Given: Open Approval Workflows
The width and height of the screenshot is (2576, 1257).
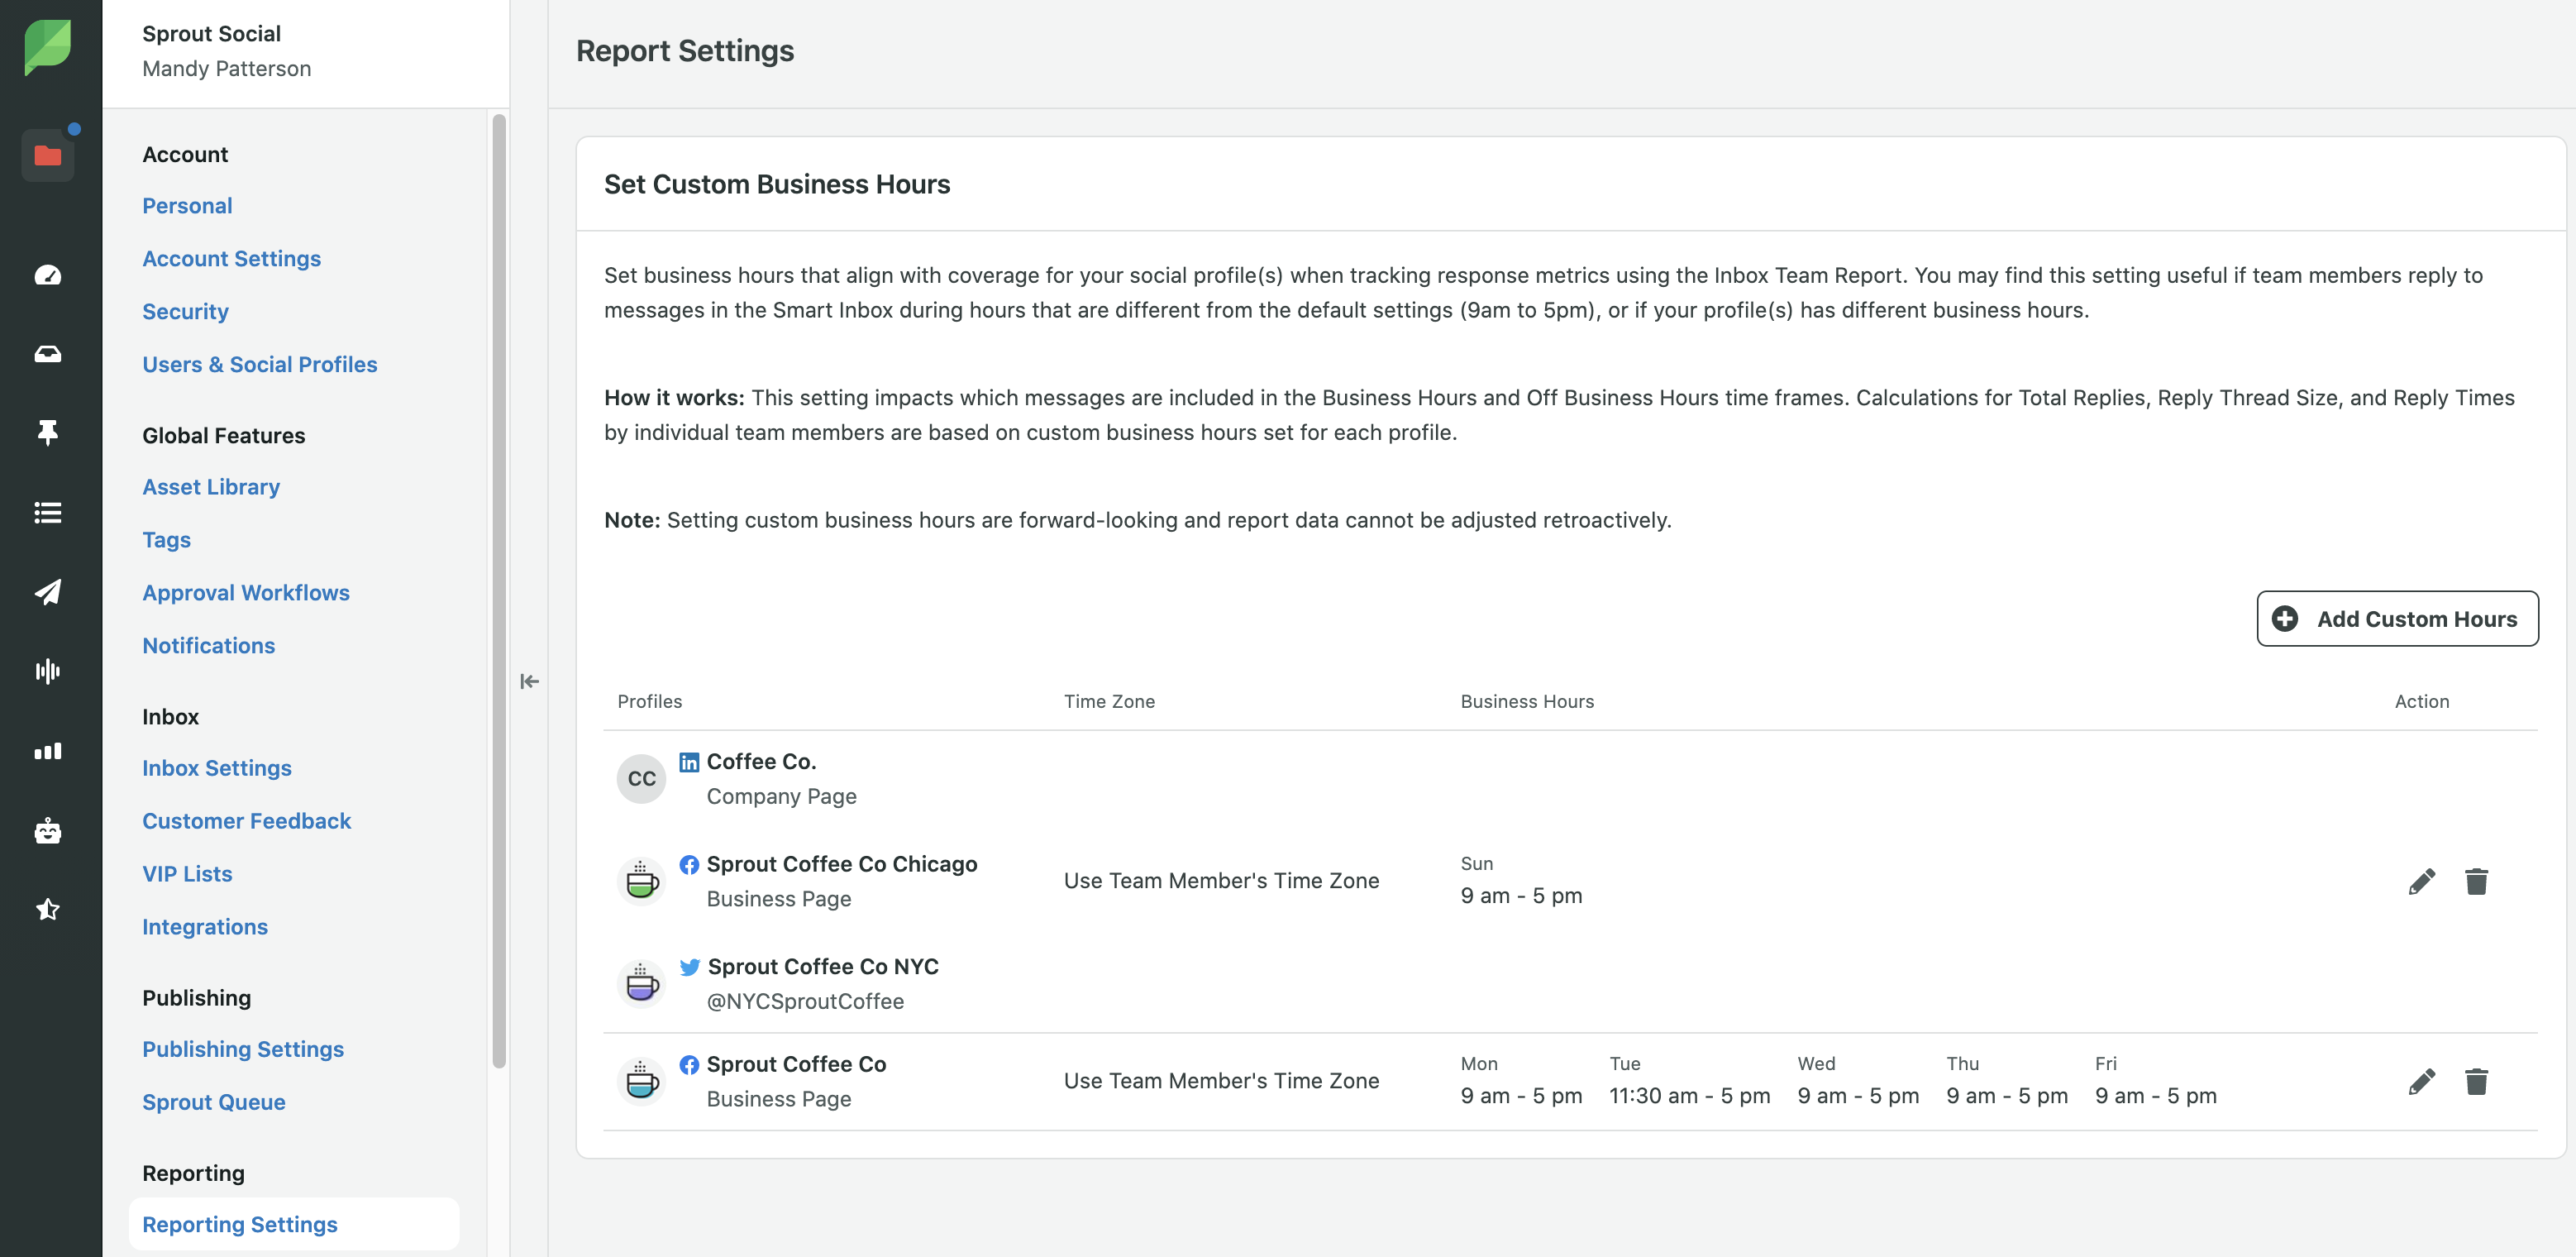Looking at the screenshot, I should 246,593.
